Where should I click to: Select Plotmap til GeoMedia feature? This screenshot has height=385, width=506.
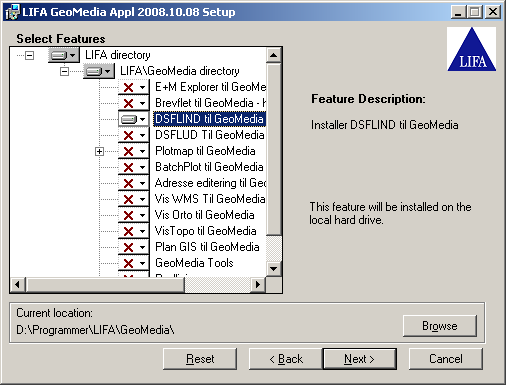point(205,151)
